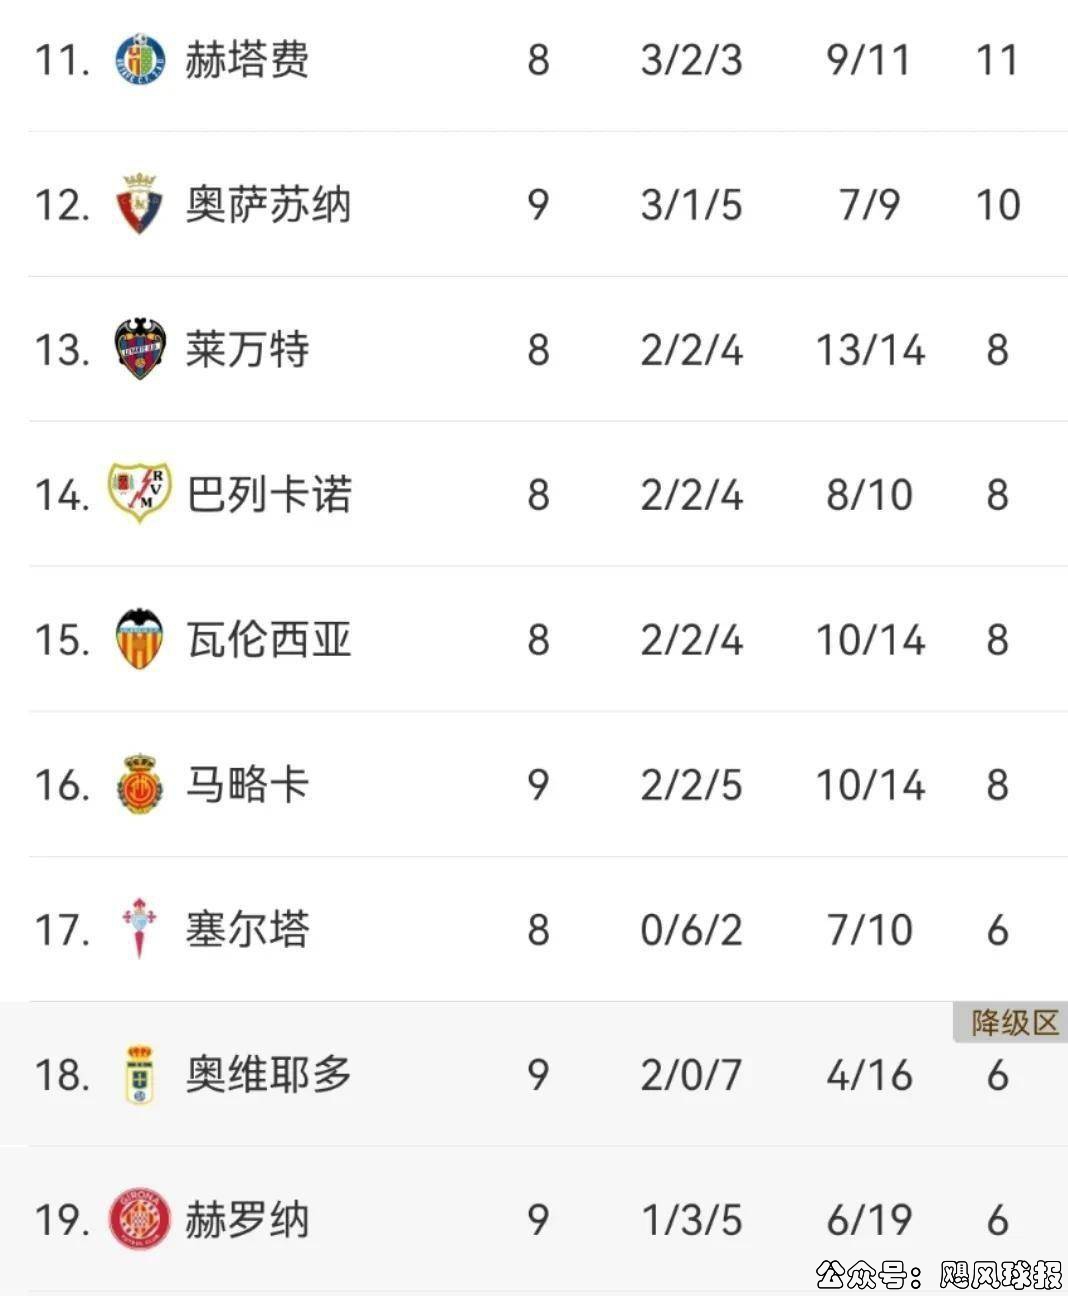The image size is (1068, 1296).
Task: Open team 奥萨苏纳 details
Action: click(x=268, y=205)
